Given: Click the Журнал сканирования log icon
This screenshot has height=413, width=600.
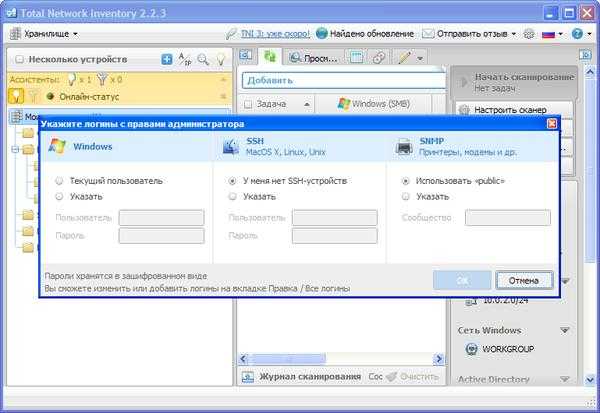Looking at the screenshot, I should [248, 377].
